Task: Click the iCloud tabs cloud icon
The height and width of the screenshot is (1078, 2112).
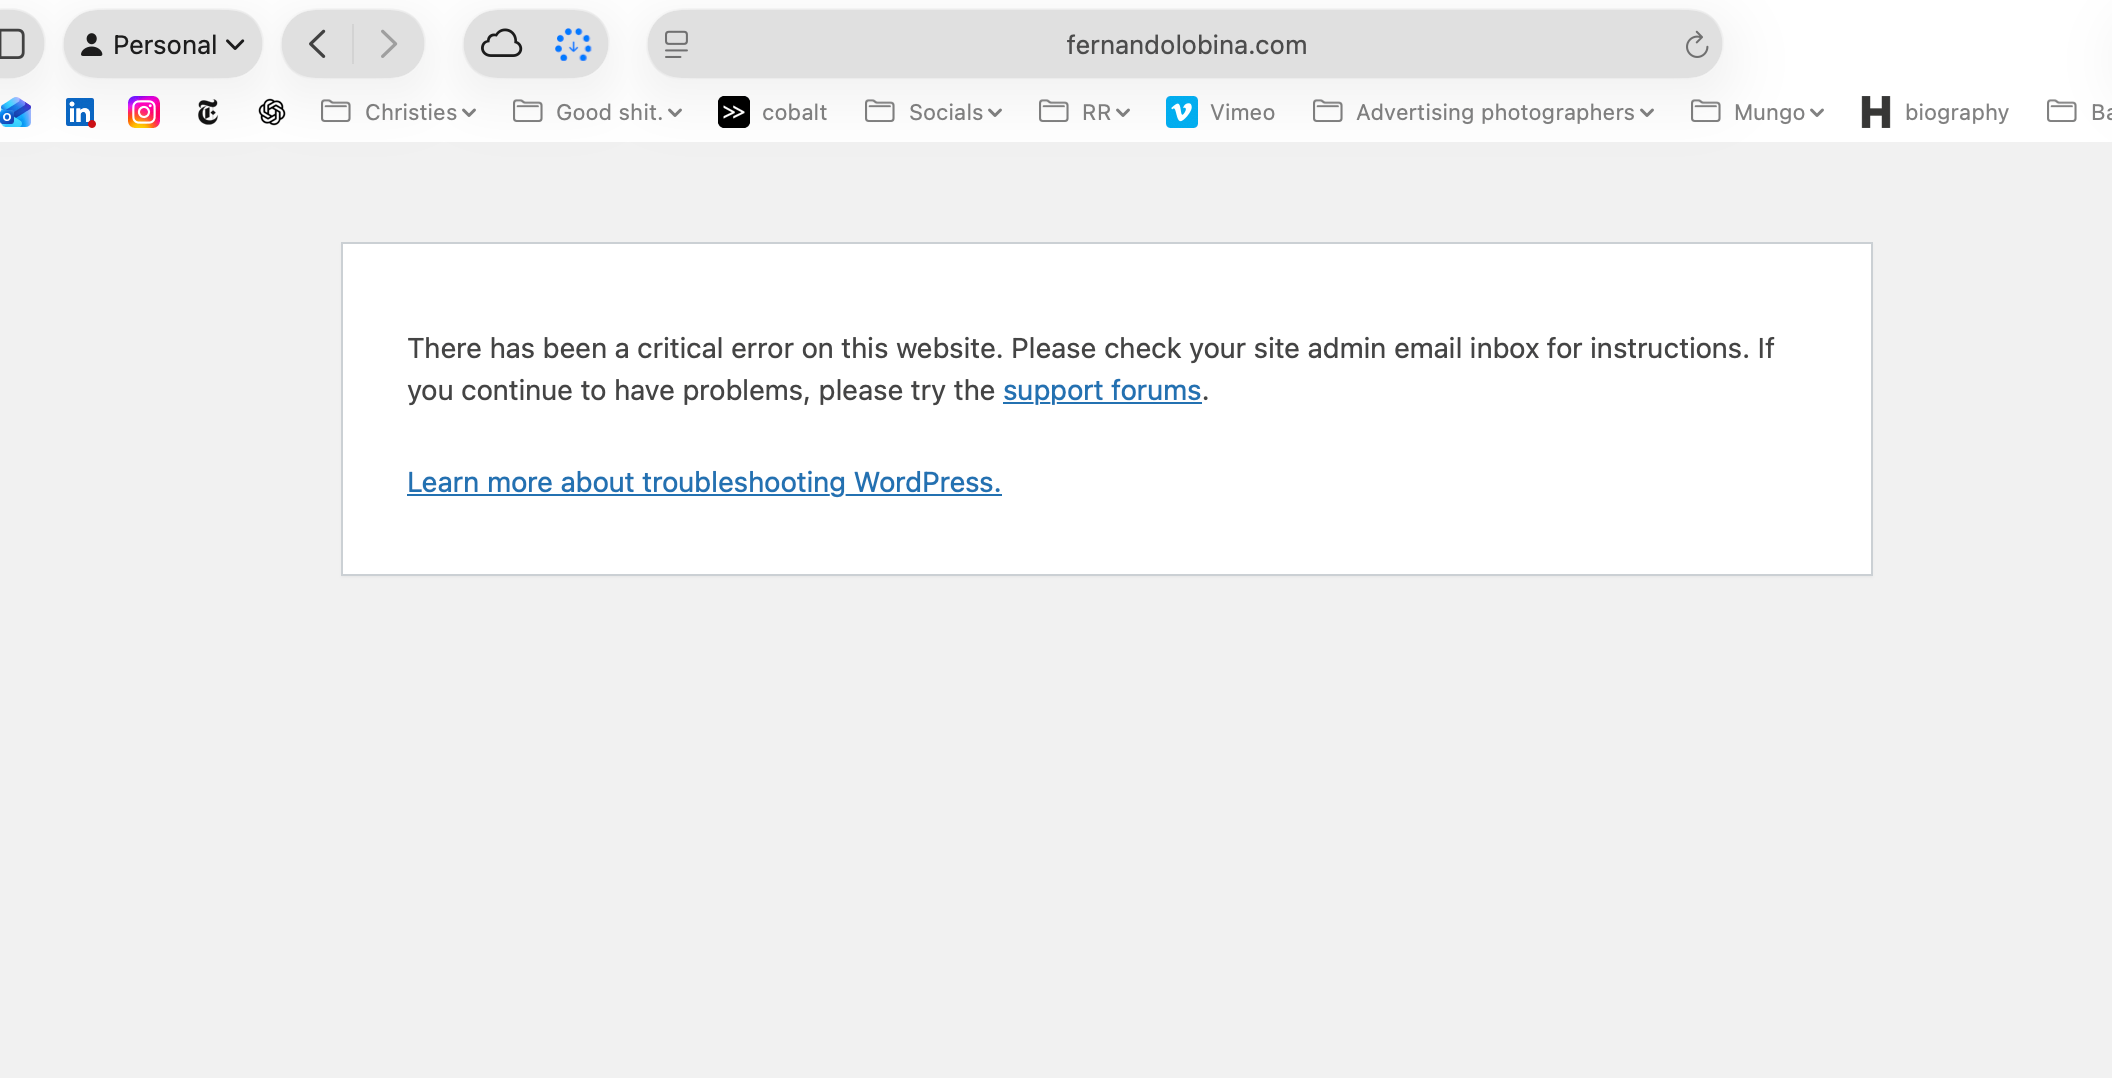Action: pyautogui.click(x=501, y=44)
